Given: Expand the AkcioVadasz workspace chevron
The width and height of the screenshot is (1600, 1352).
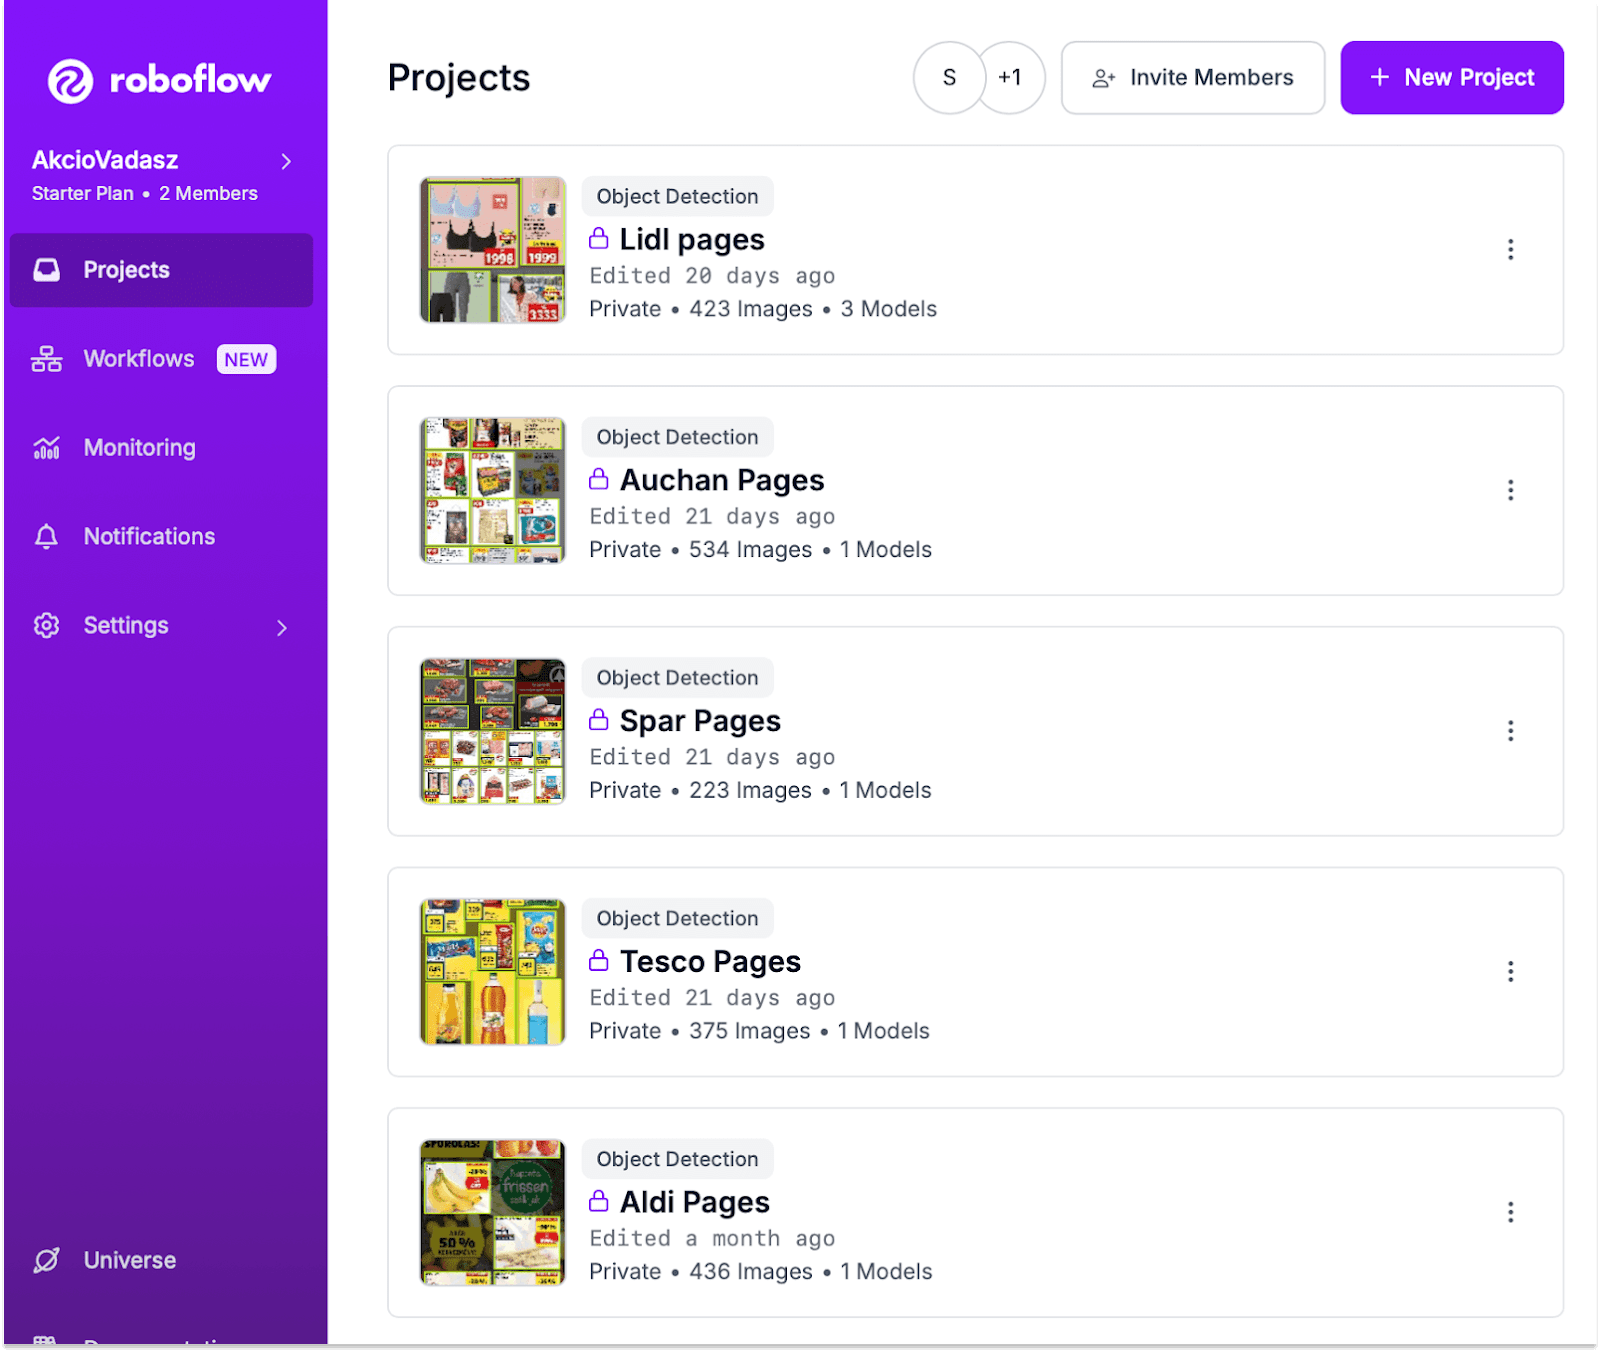Looking at the screenshot, I should [x=286, y=161].
